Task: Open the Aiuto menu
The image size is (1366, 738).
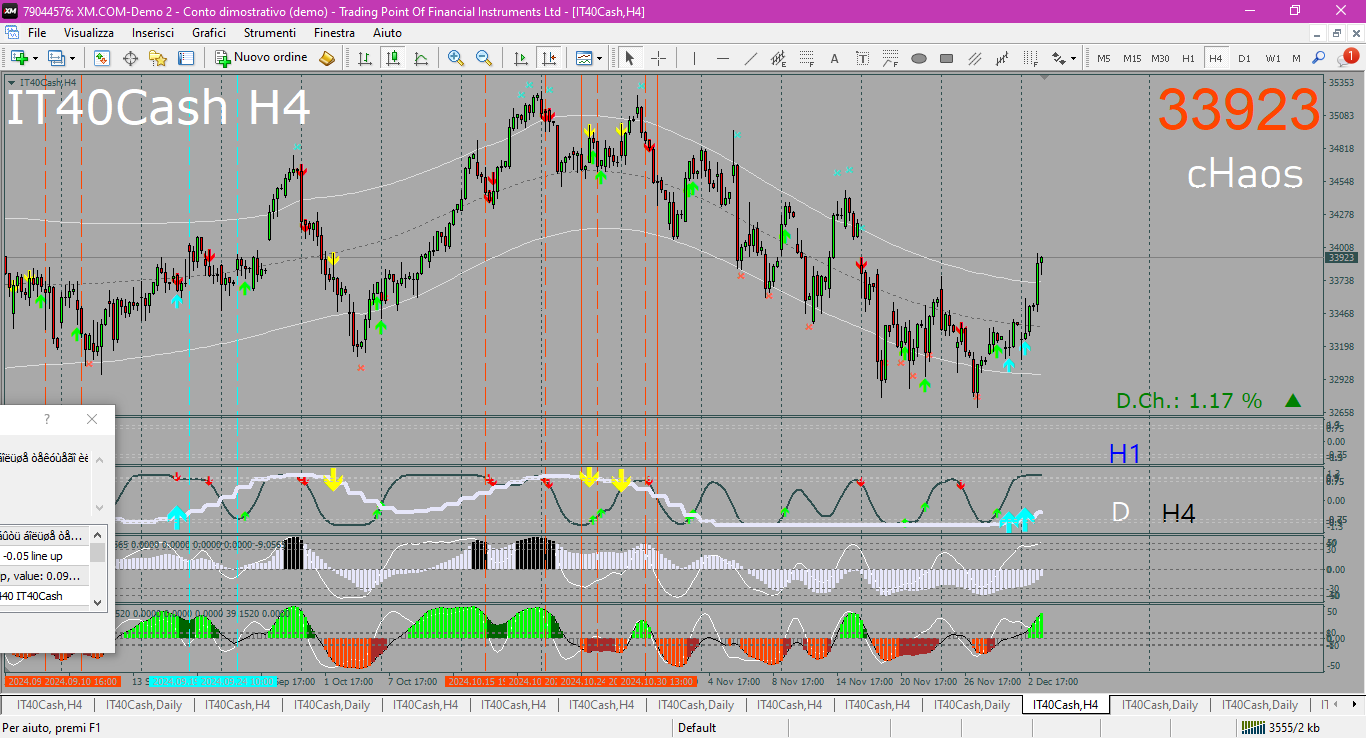Action: point(387,33)
